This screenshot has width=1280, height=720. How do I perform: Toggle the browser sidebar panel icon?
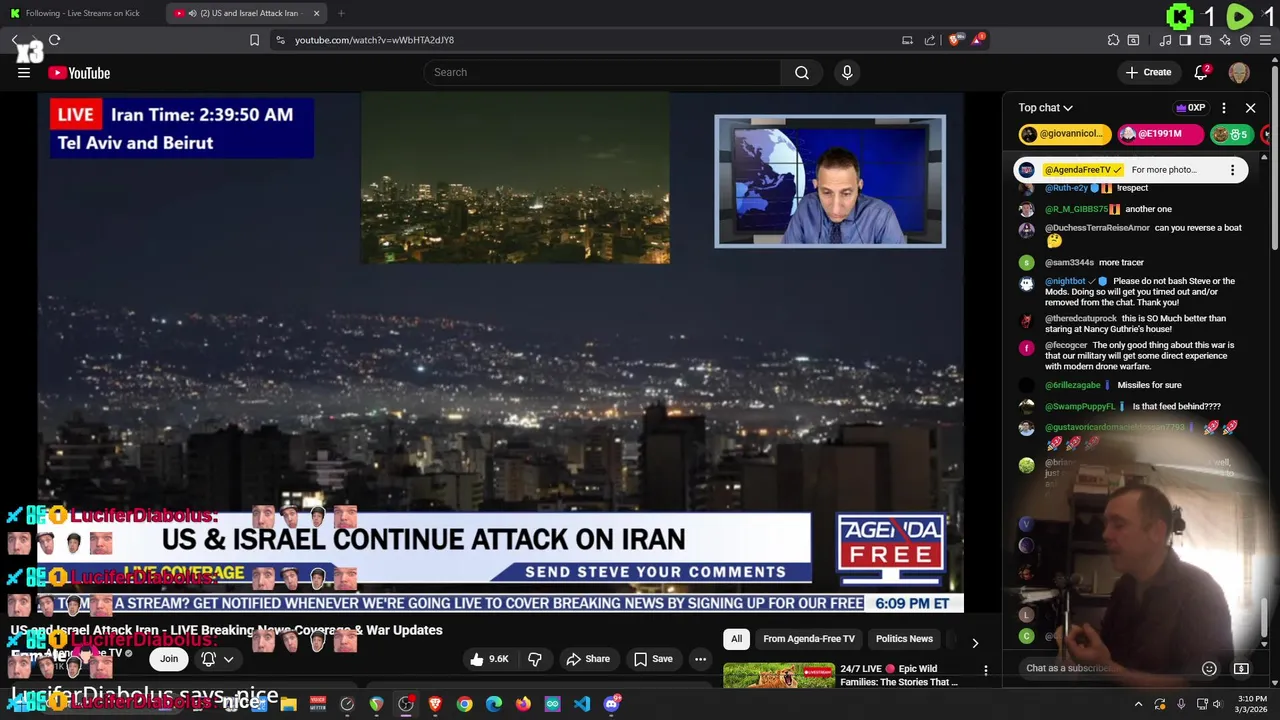(x=1185, y=40)
